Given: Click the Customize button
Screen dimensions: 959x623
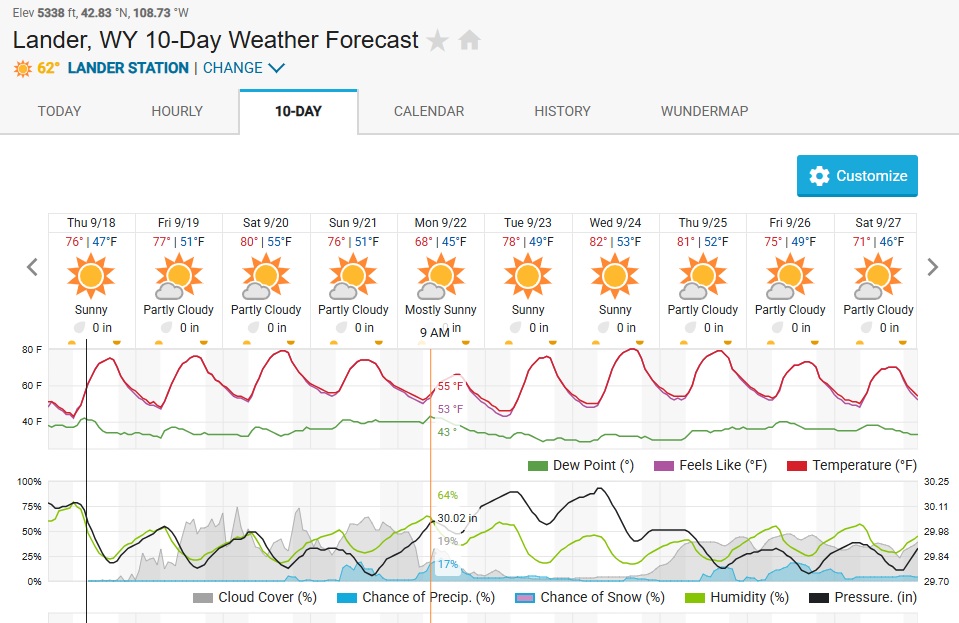Looking at the screenshot, I should tap(857, 176).
